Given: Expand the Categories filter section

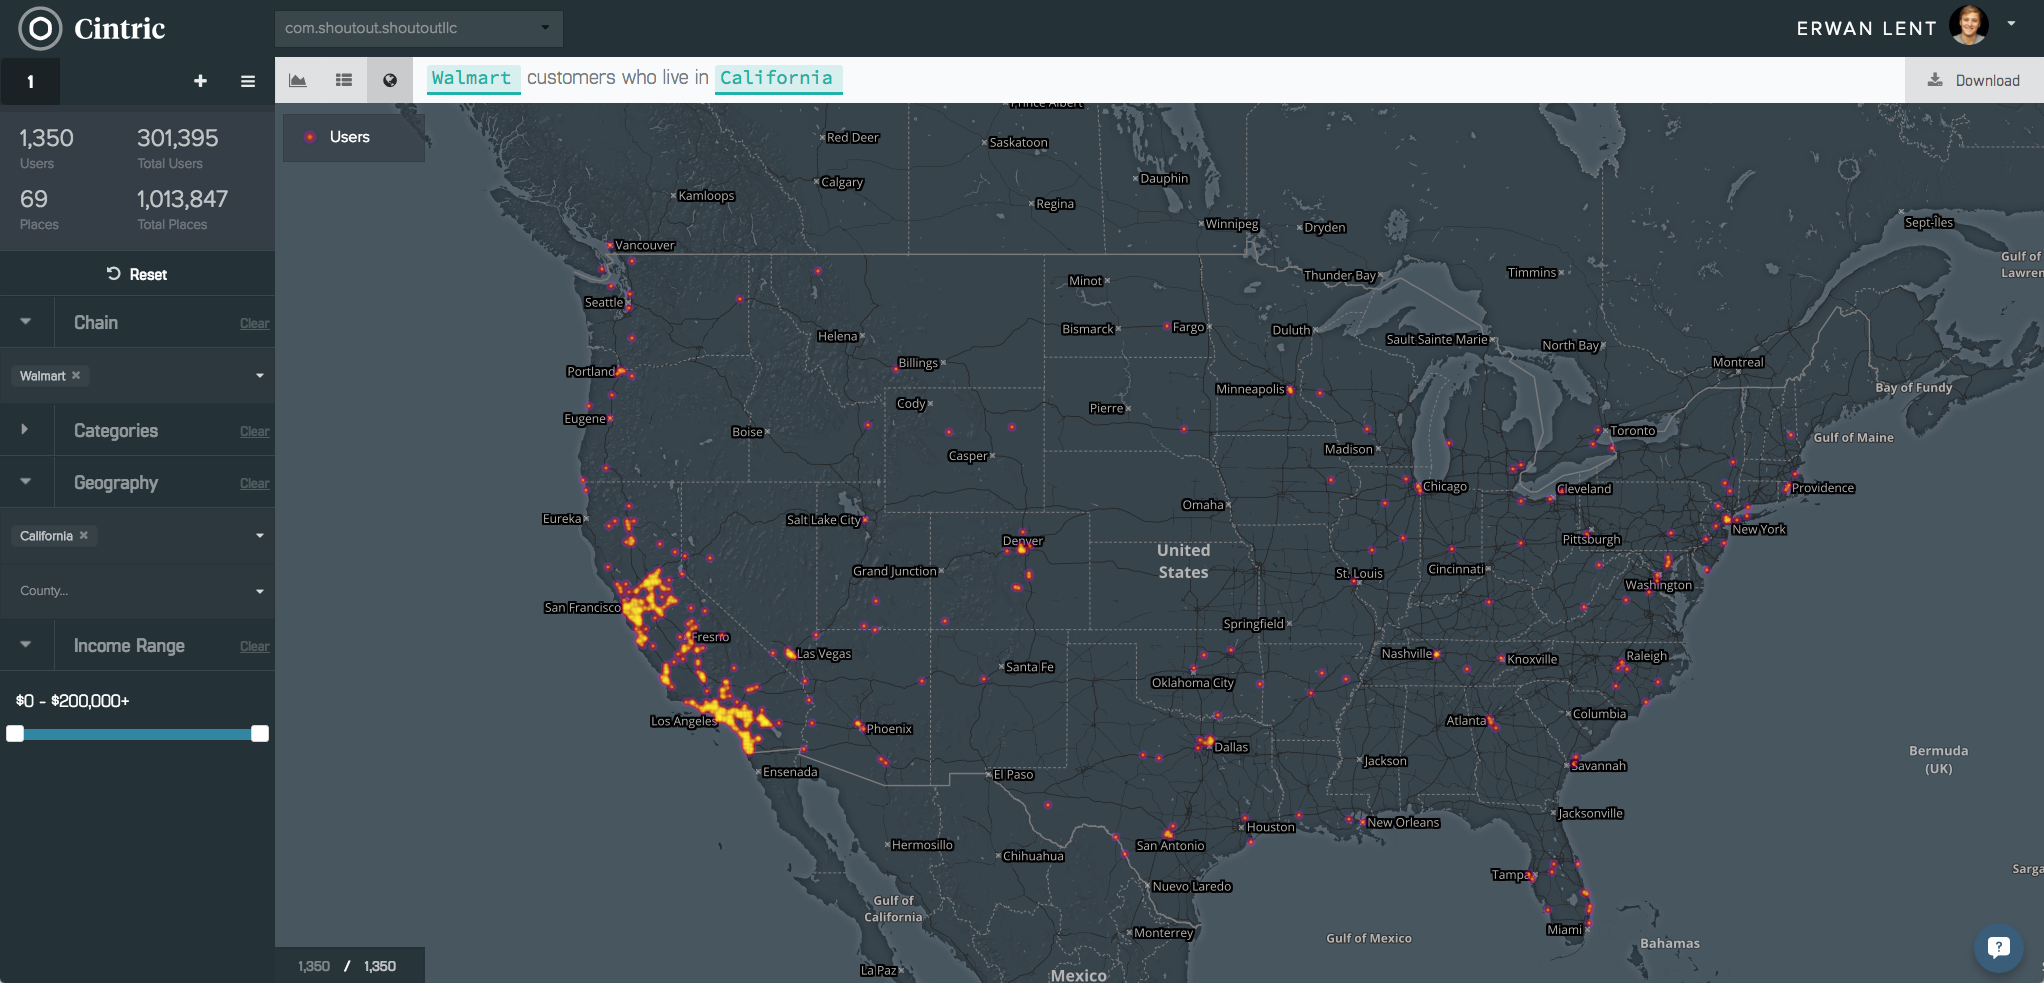Looking at the screenshot, I should click(x=26, y=430).
